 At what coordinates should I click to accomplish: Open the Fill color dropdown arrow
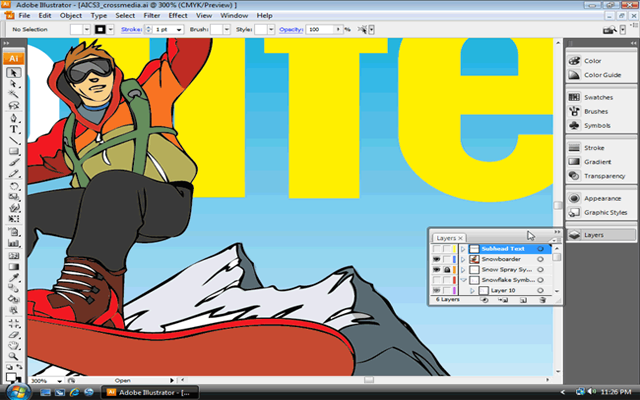[x=87, y=29]
